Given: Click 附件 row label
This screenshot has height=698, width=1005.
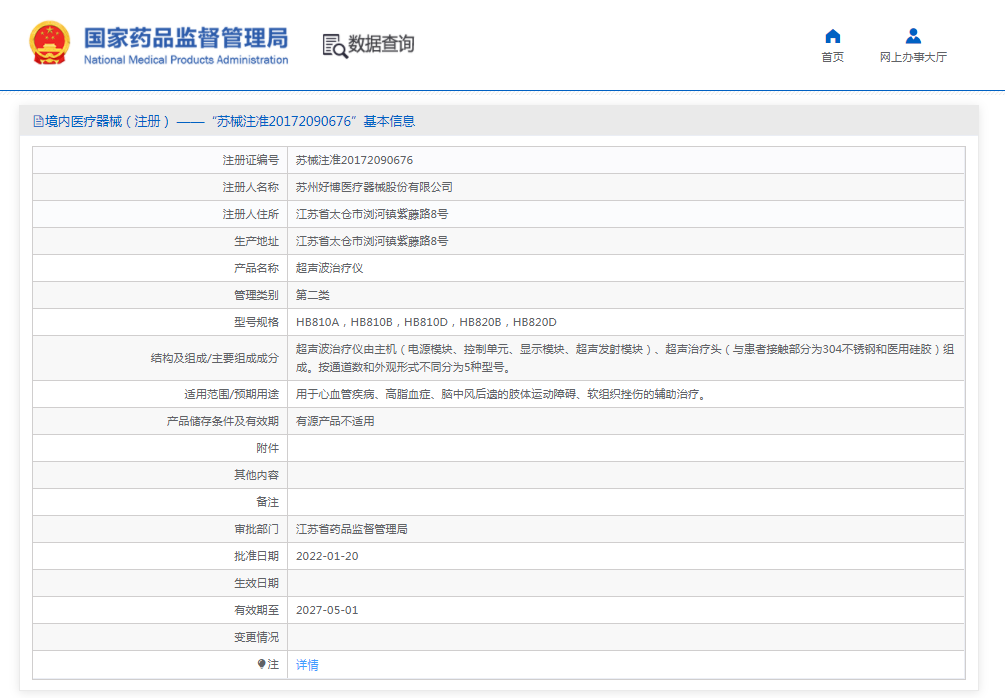Looking at the screenshot, I should click(x=267, y=448).
